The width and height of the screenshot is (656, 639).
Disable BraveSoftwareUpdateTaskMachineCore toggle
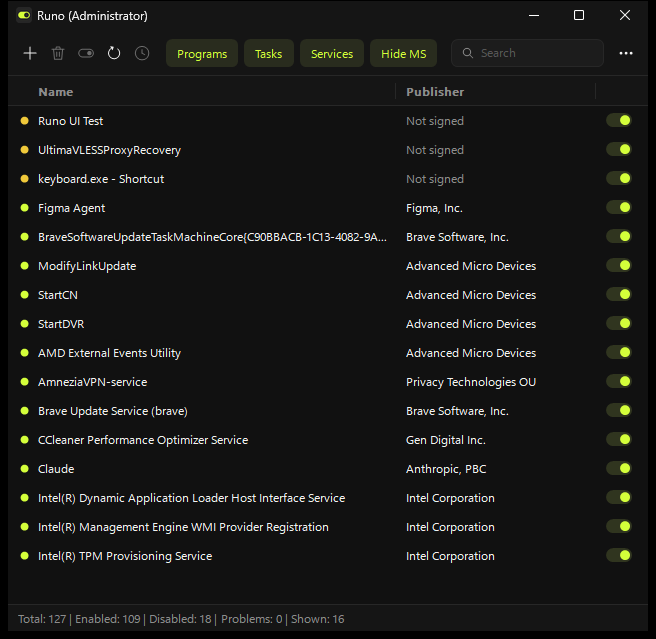point(619,236)
